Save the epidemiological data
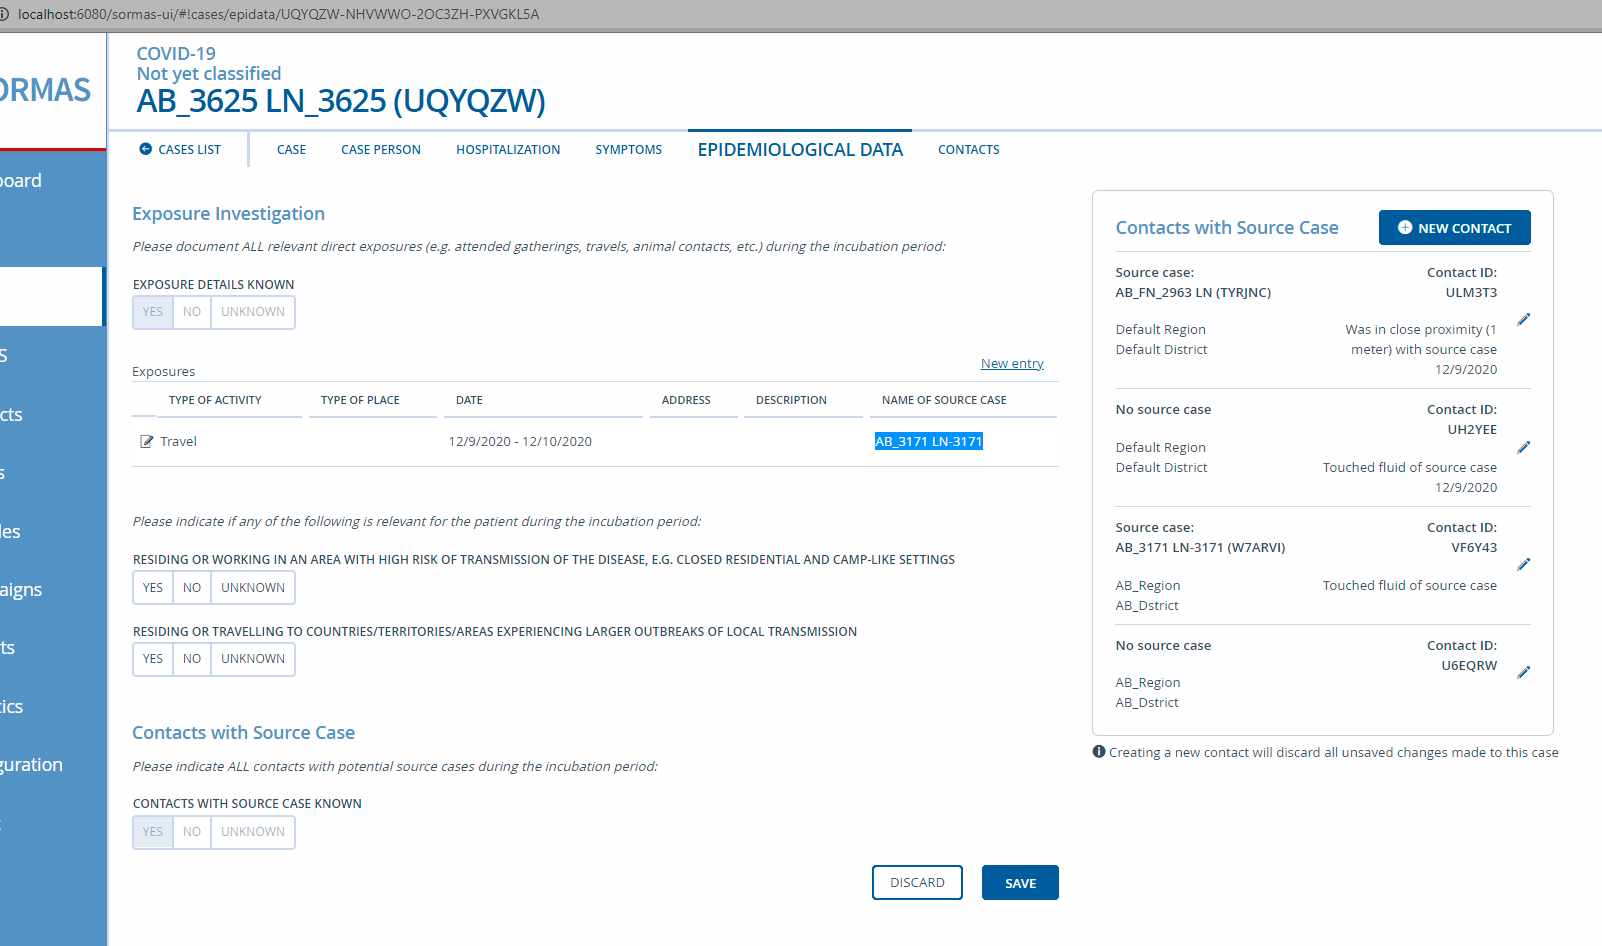The width and height of the screenshot is (1602, 946). (1020, 883)
